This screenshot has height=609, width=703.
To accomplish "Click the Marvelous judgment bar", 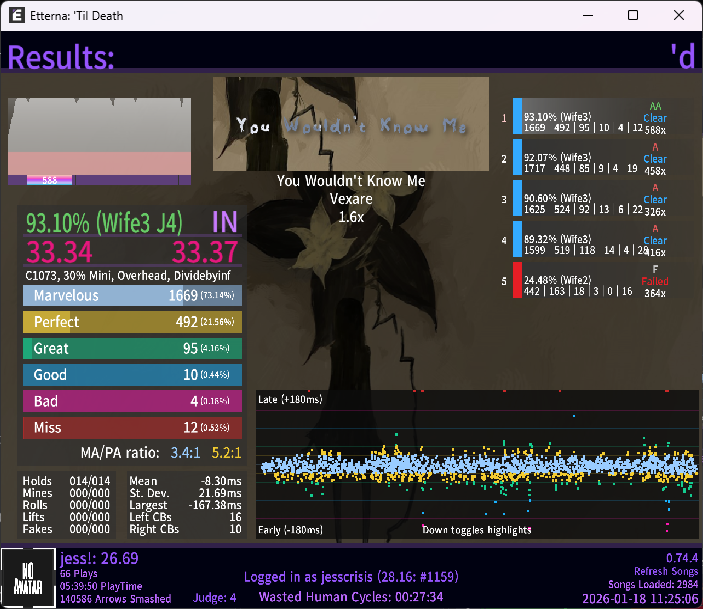I will 132,295.
